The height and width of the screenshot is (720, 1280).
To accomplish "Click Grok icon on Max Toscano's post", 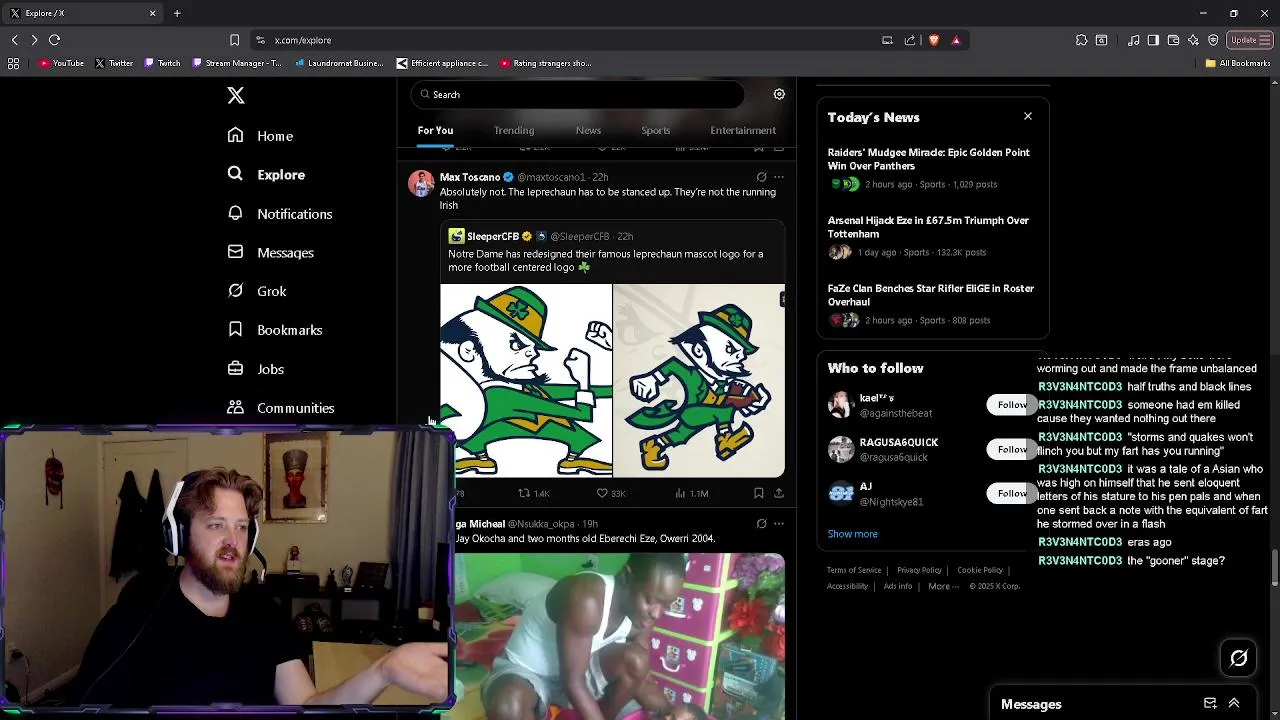I will click(x=761, y=177).
